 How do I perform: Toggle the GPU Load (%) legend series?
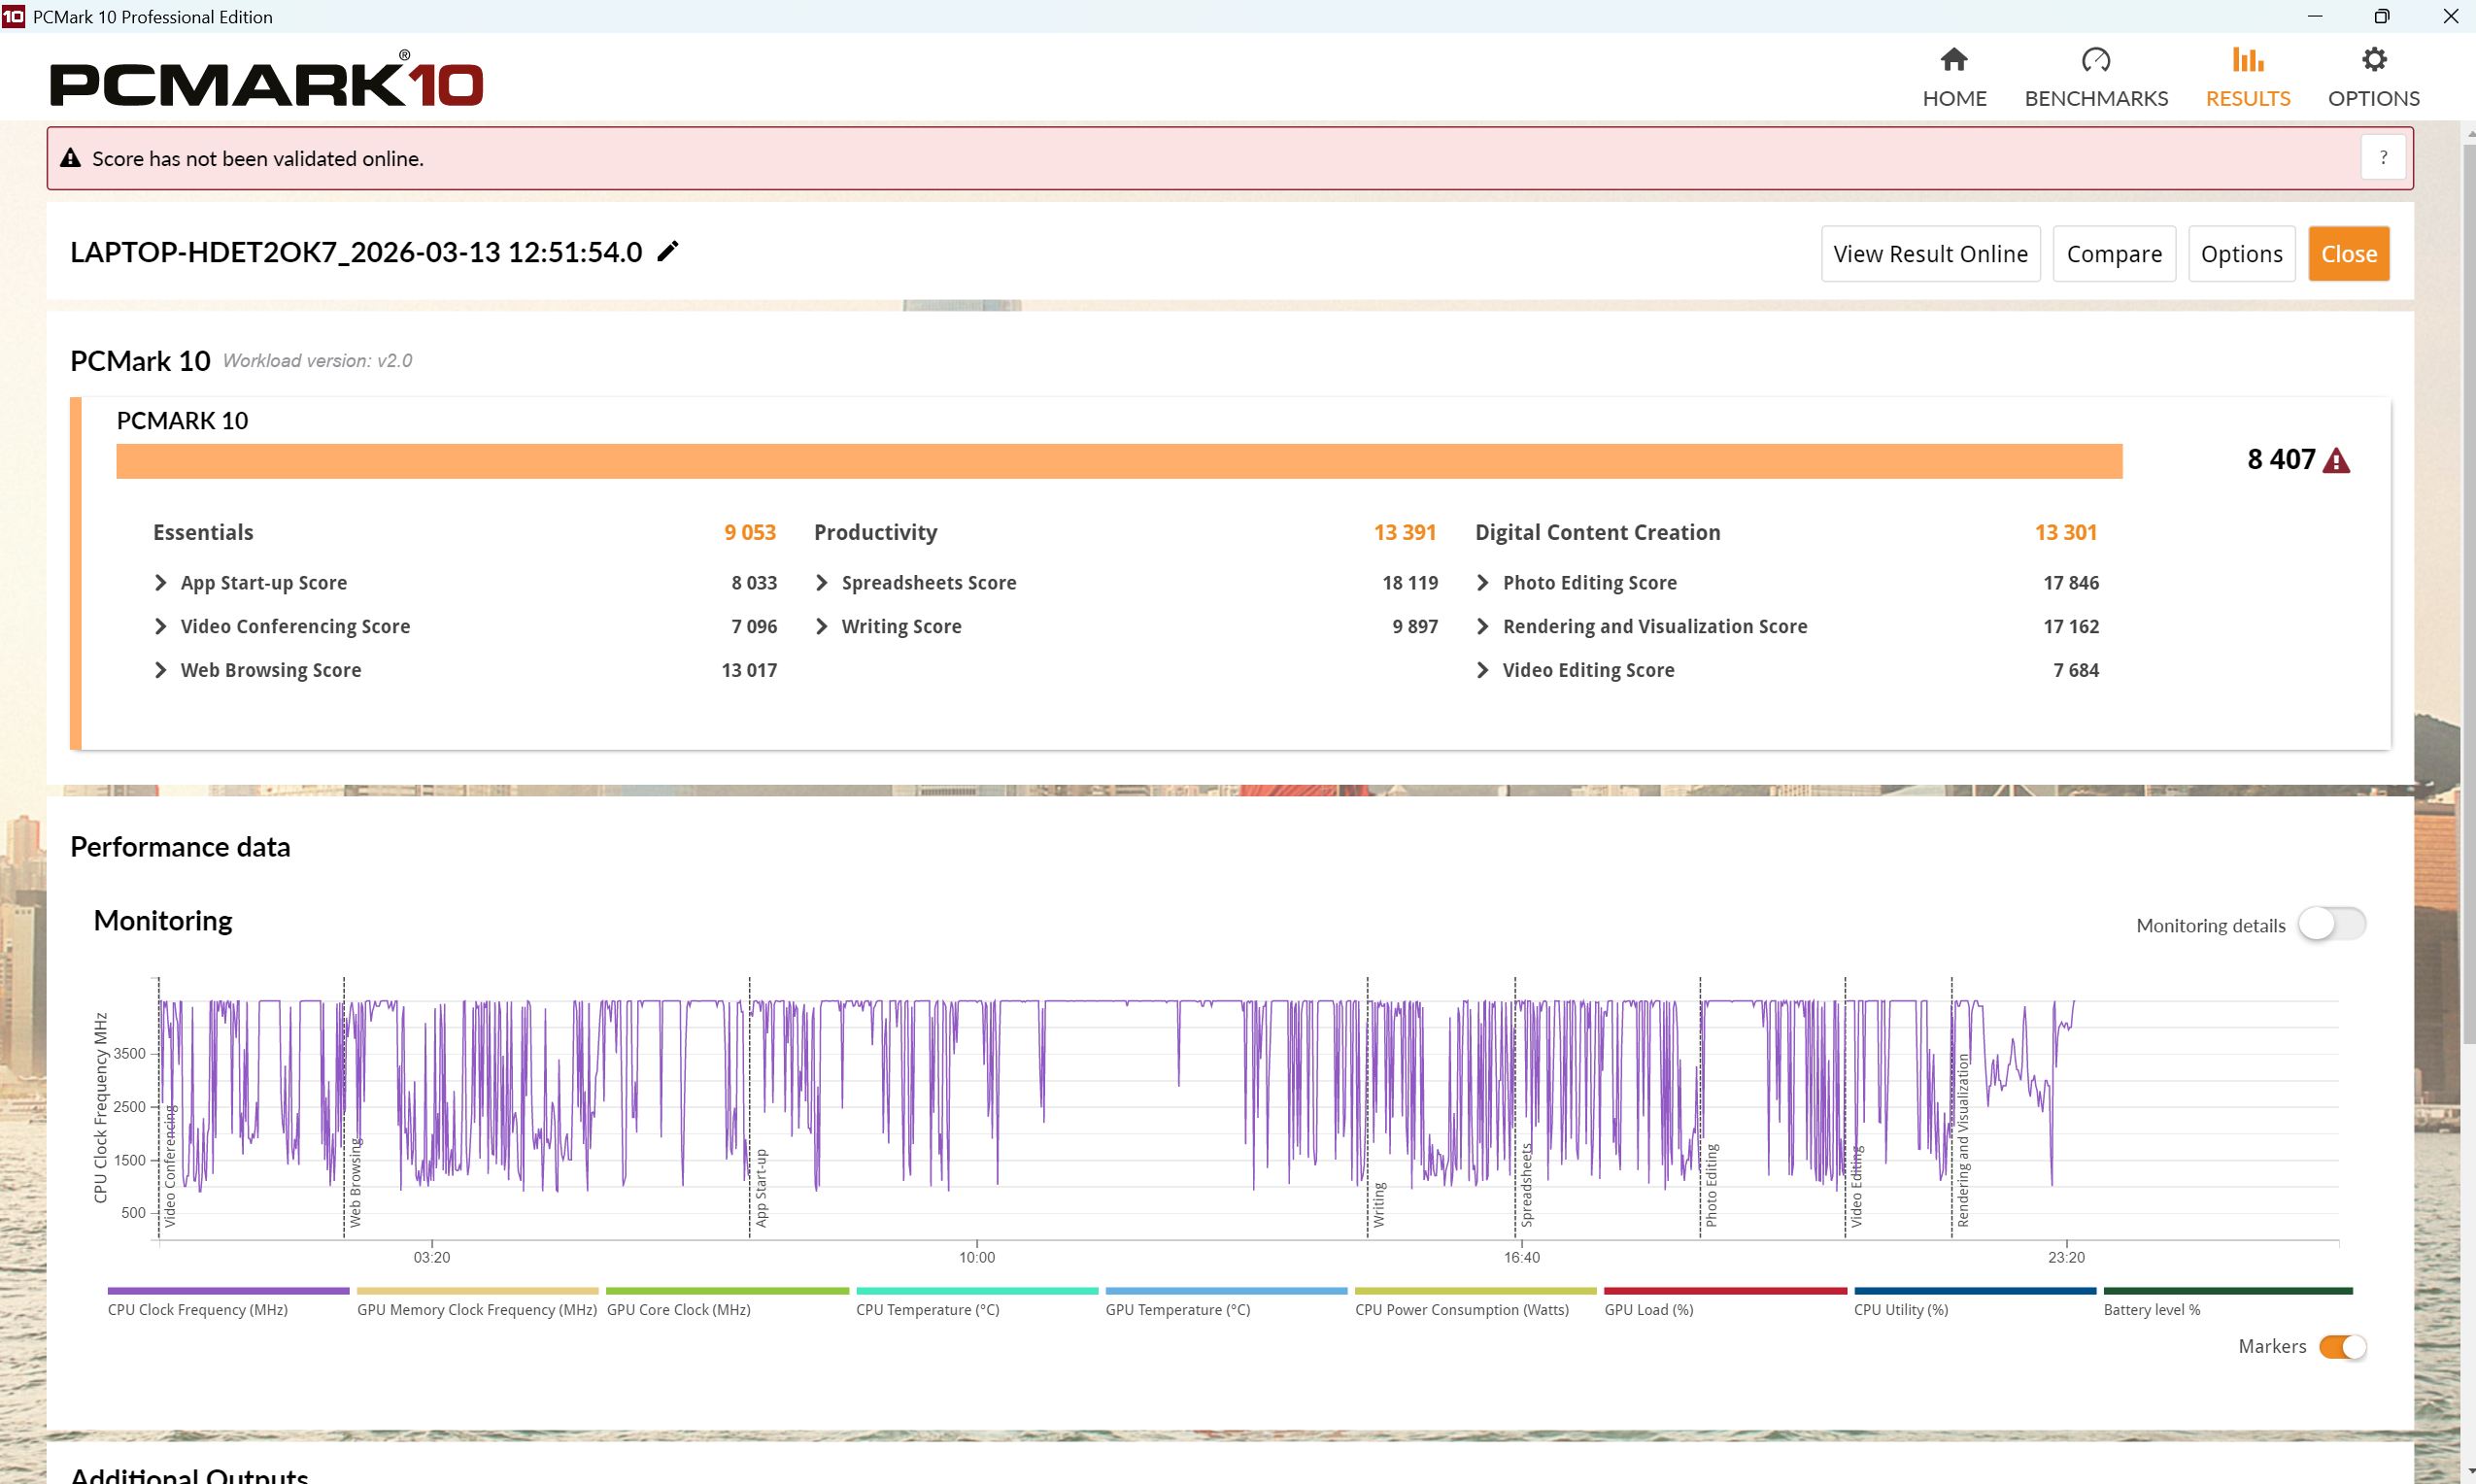coord(1724,1291)
